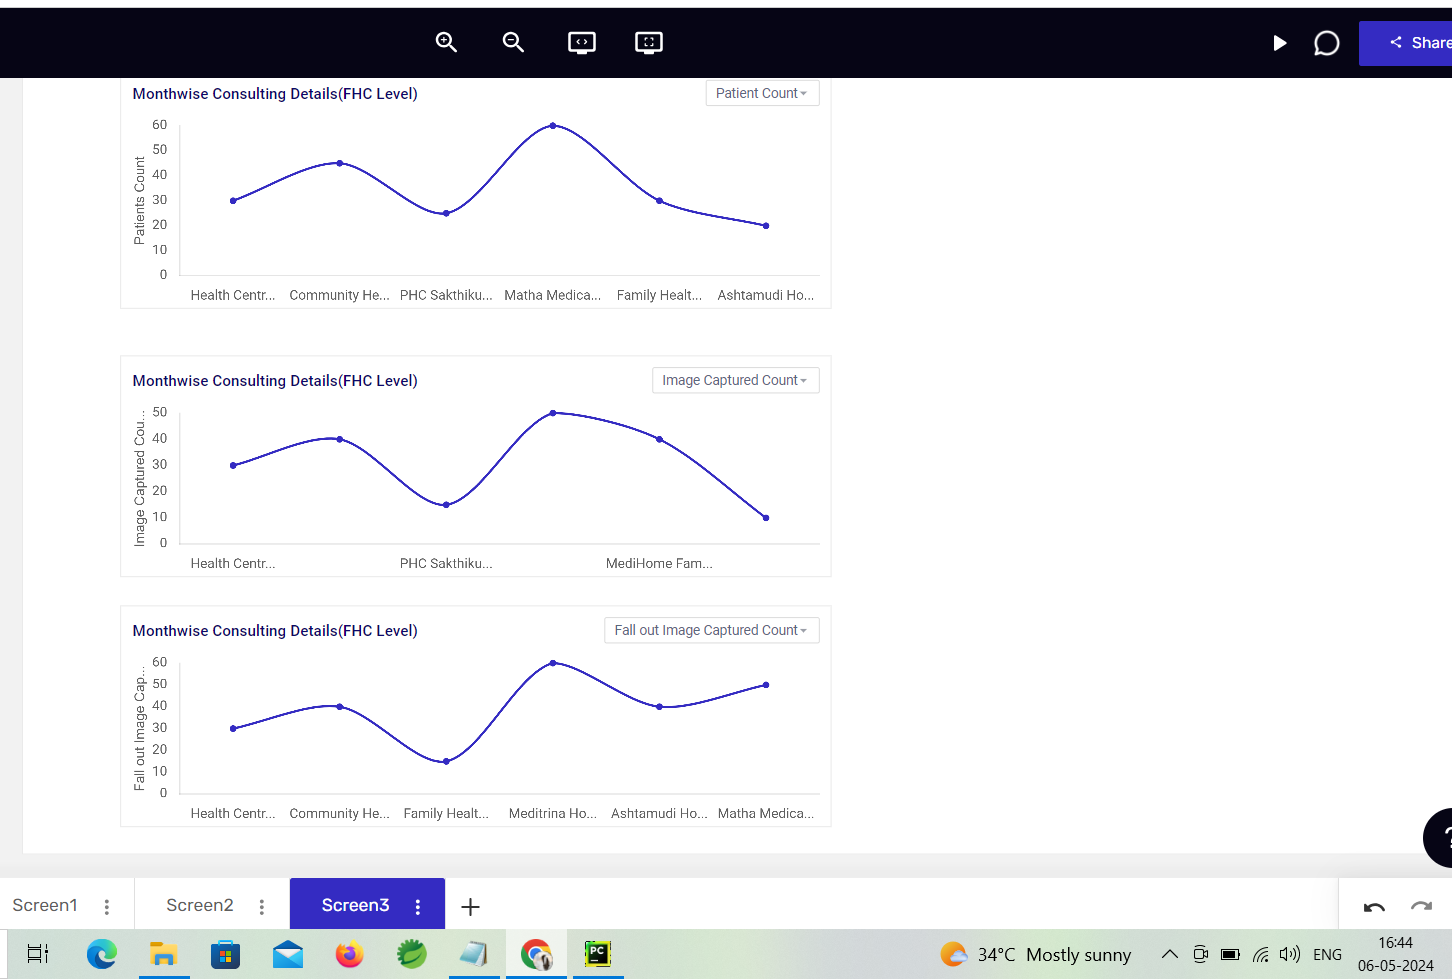Switch to the Screen1 tab
This screenshot has width=1452, height=979.
pyautogui.click(x=45, y=905)
